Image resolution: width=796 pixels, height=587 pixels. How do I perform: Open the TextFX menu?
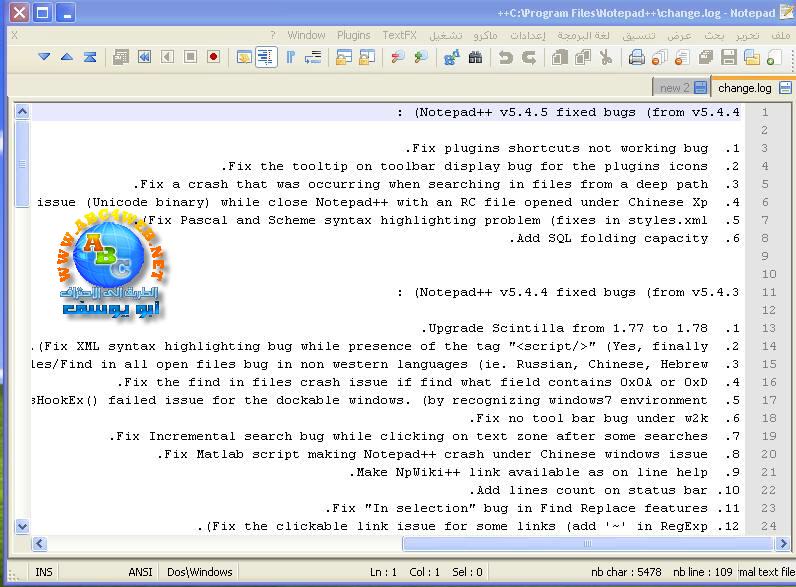tap(400, 35)
